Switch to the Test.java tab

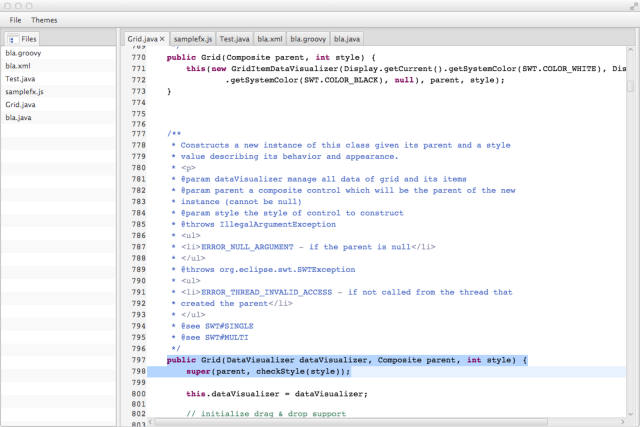pyautogui.click(x=234, y=39)
